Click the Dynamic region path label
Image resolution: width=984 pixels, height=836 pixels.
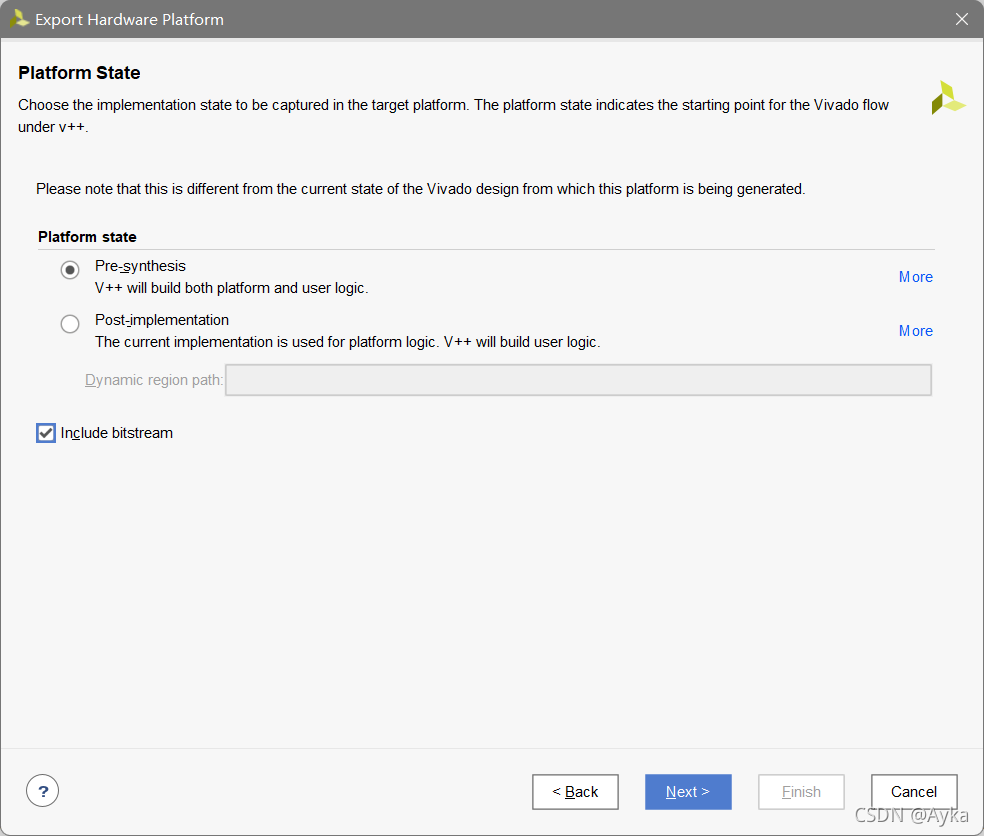[x=154, y=380]
